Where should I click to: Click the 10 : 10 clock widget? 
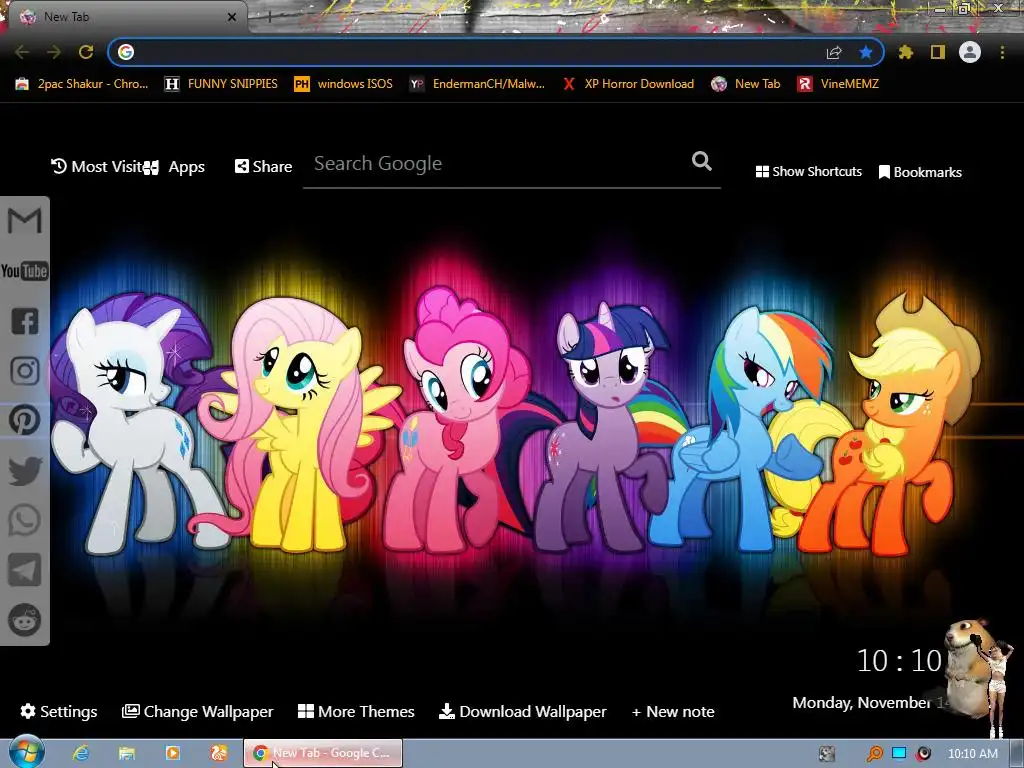(899, 661)
